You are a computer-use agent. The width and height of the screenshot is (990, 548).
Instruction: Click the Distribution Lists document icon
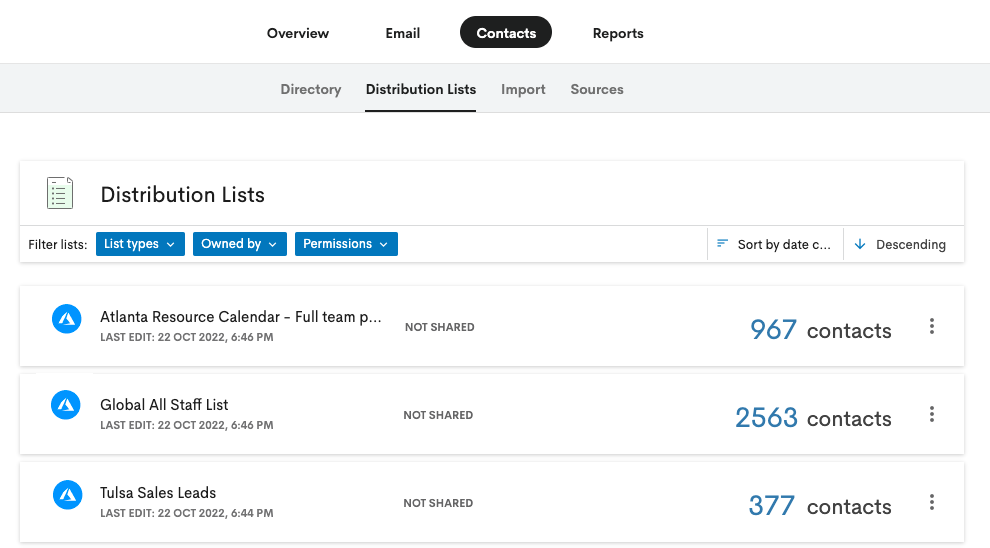tap(60, 193)
